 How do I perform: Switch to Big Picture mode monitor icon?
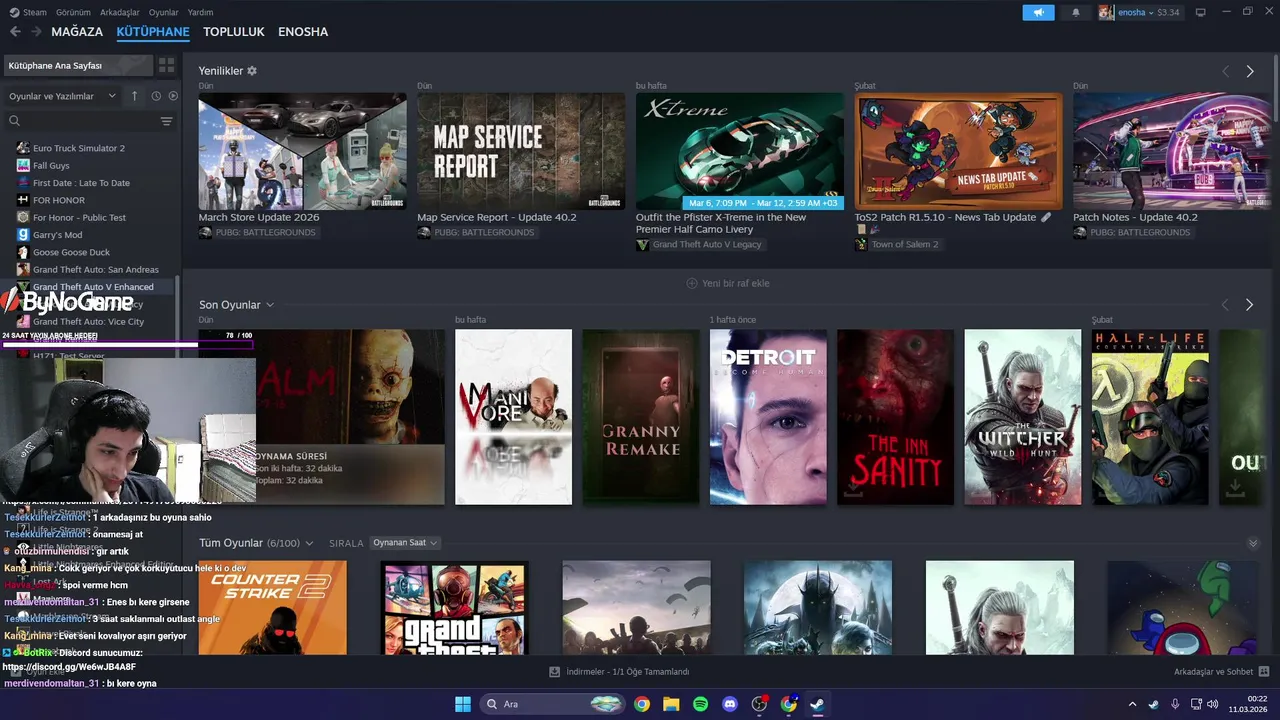[1200, 12]
